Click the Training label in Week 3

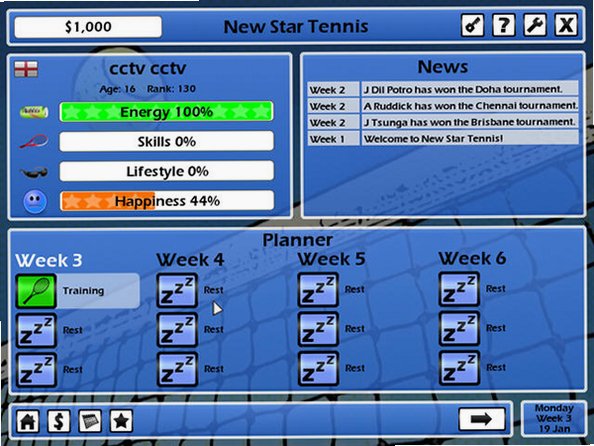(x=83, y=291)
